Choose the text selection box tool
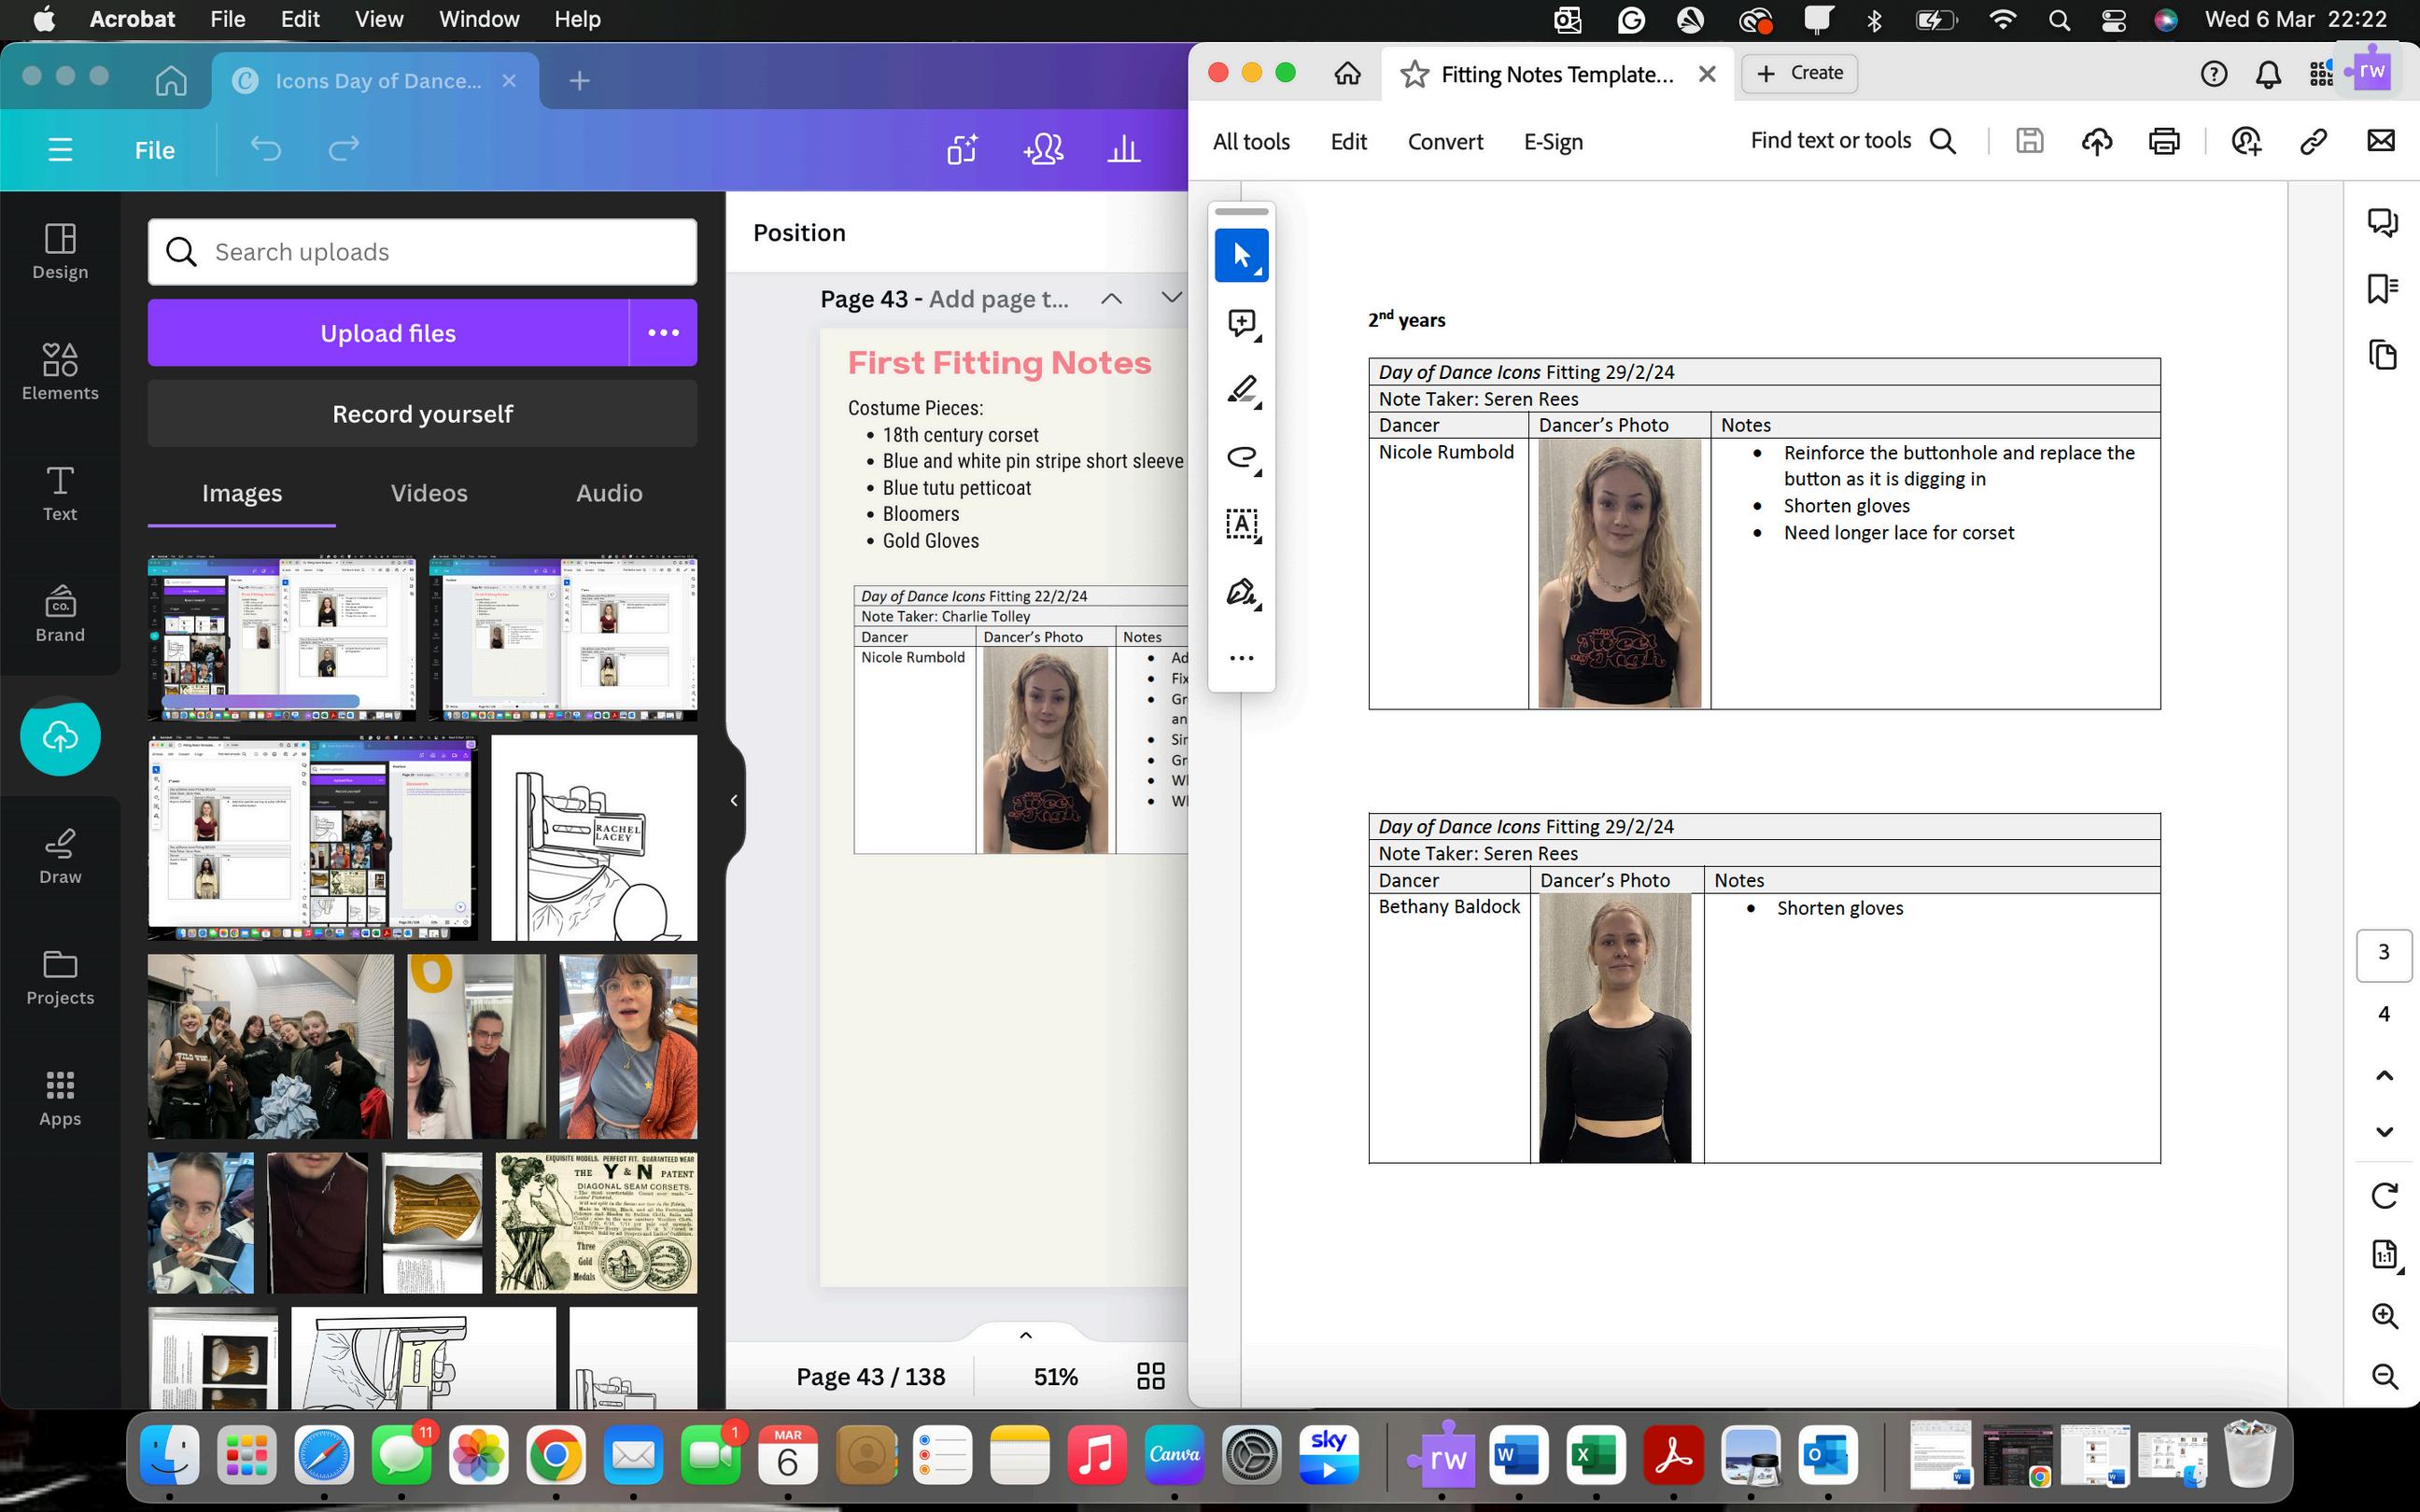 [x=1241, y=524]
